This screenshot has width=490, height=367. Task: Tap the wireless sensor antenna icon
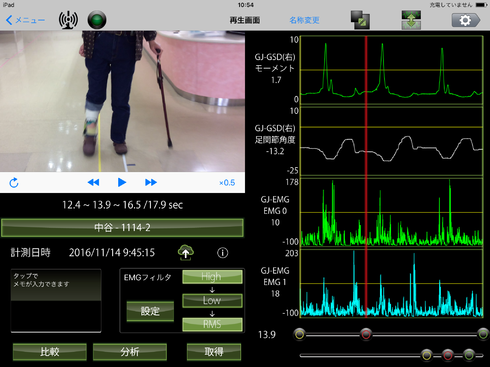click(x=68, y=20)
